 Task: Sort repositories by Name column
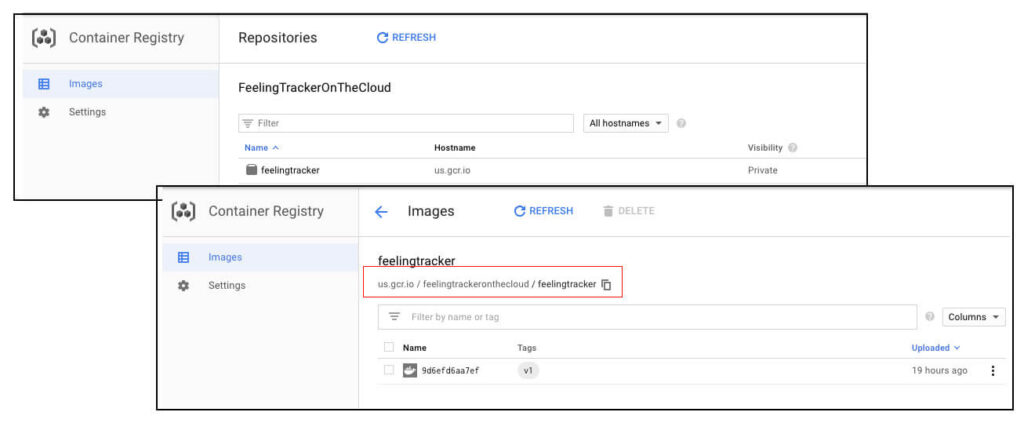pyautogui.click(x=261, y=148)
